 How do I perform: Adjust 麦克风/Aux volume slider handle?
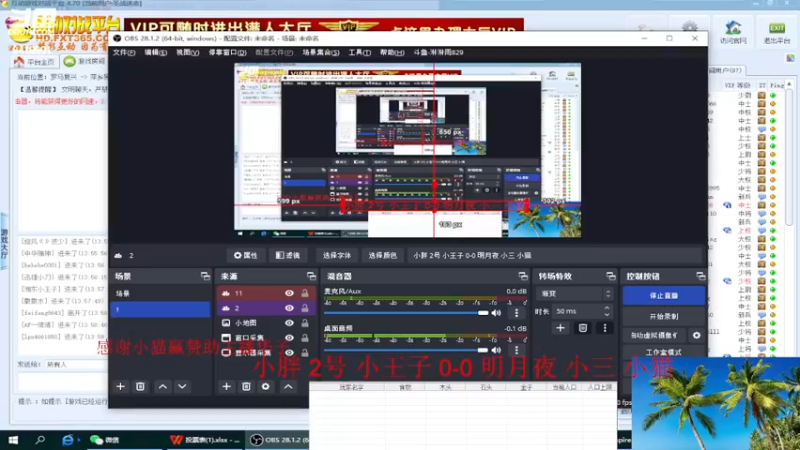click(483, 313)
